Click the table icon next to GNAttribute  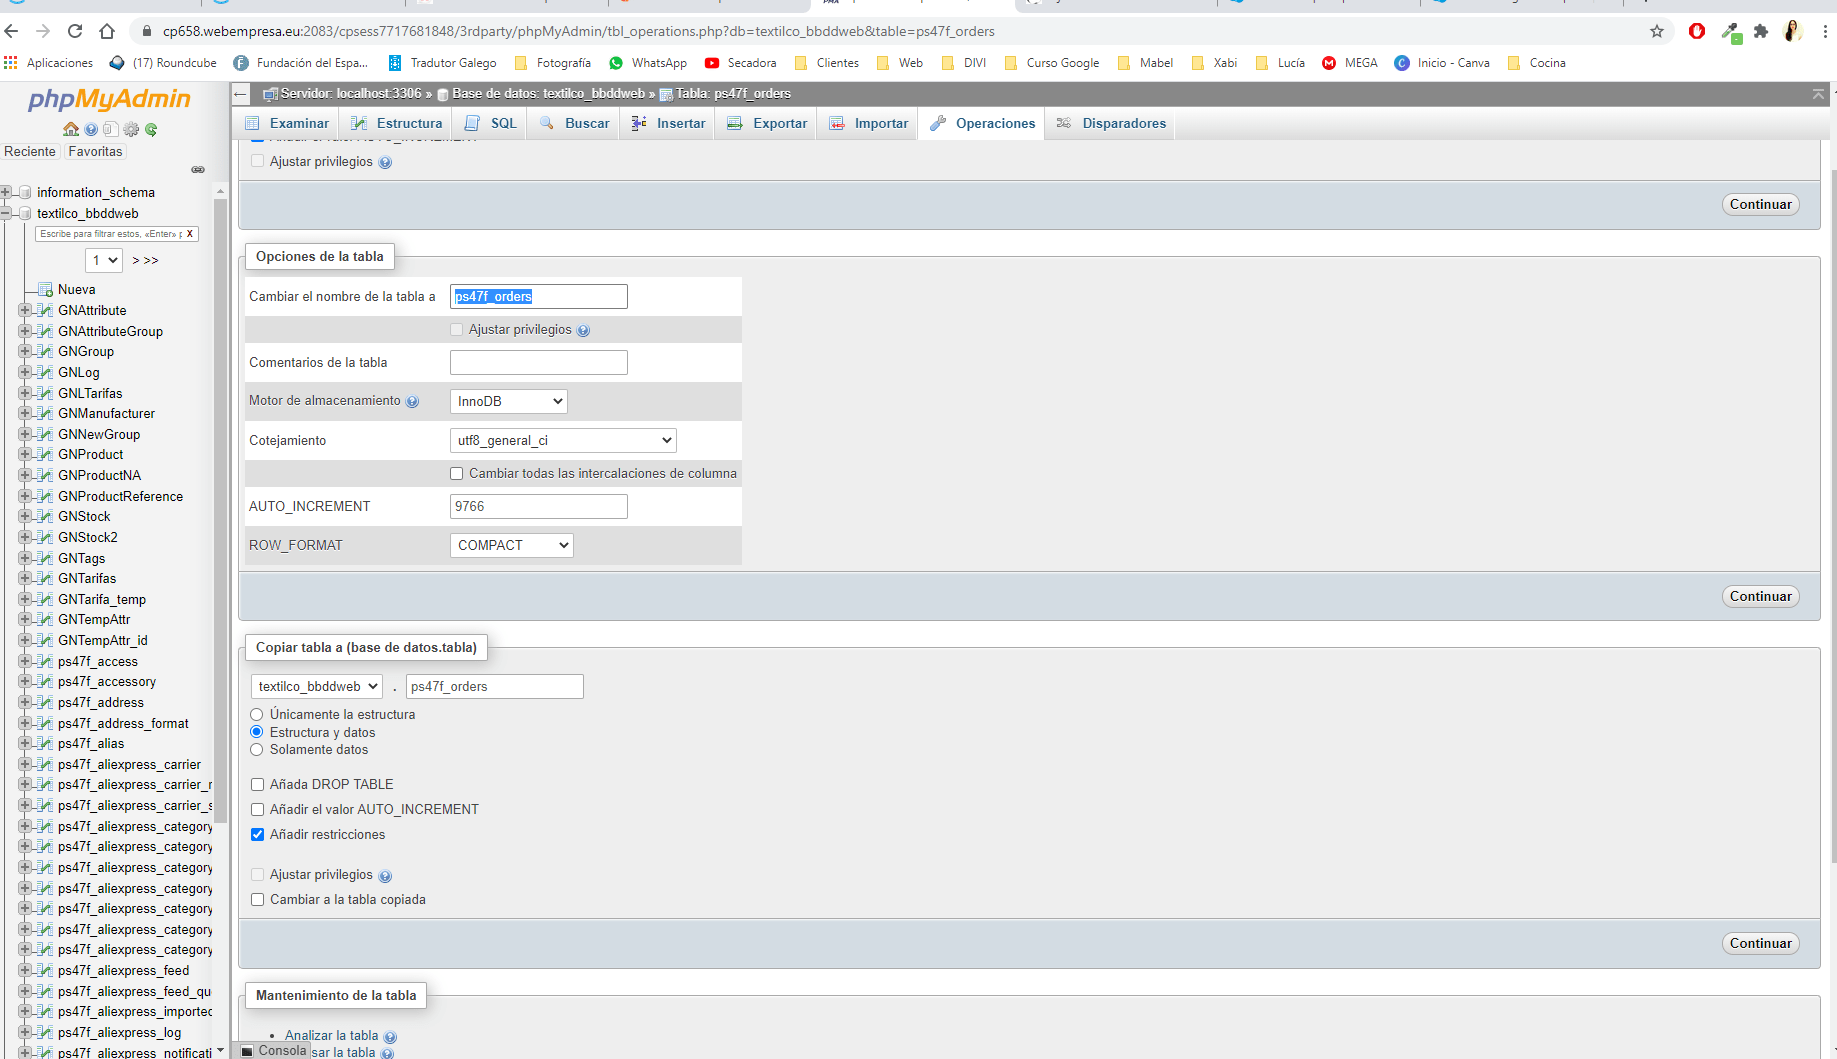(x=45, y=310)
